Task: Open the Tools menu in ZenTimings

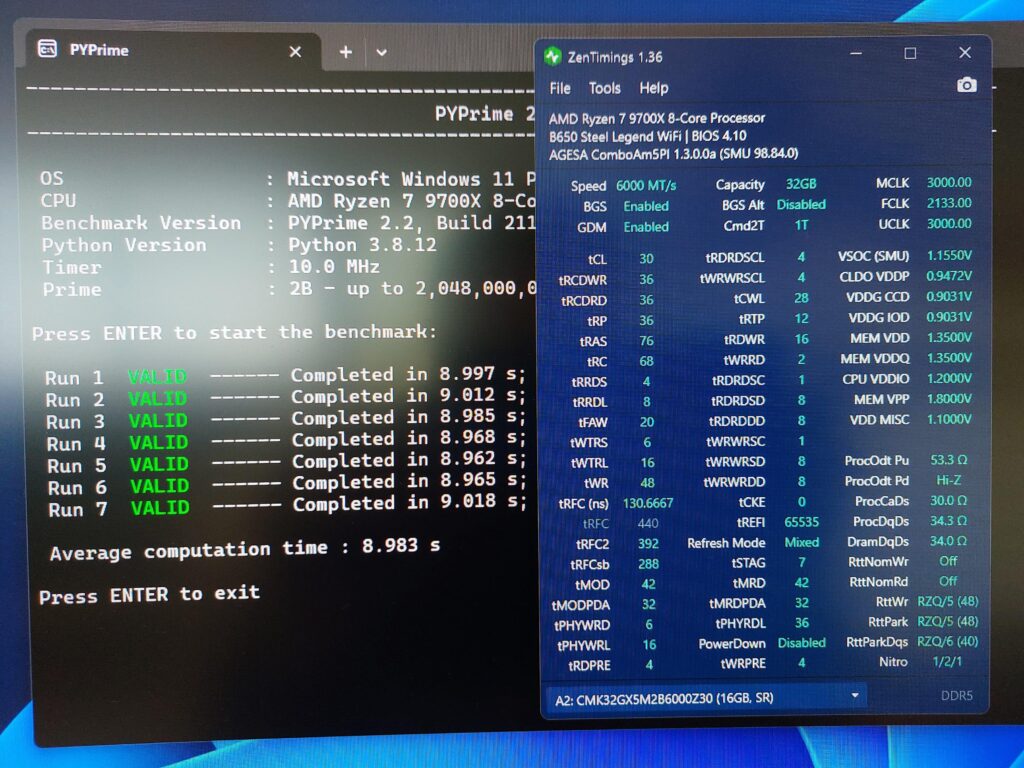Action: pos(604,88)
